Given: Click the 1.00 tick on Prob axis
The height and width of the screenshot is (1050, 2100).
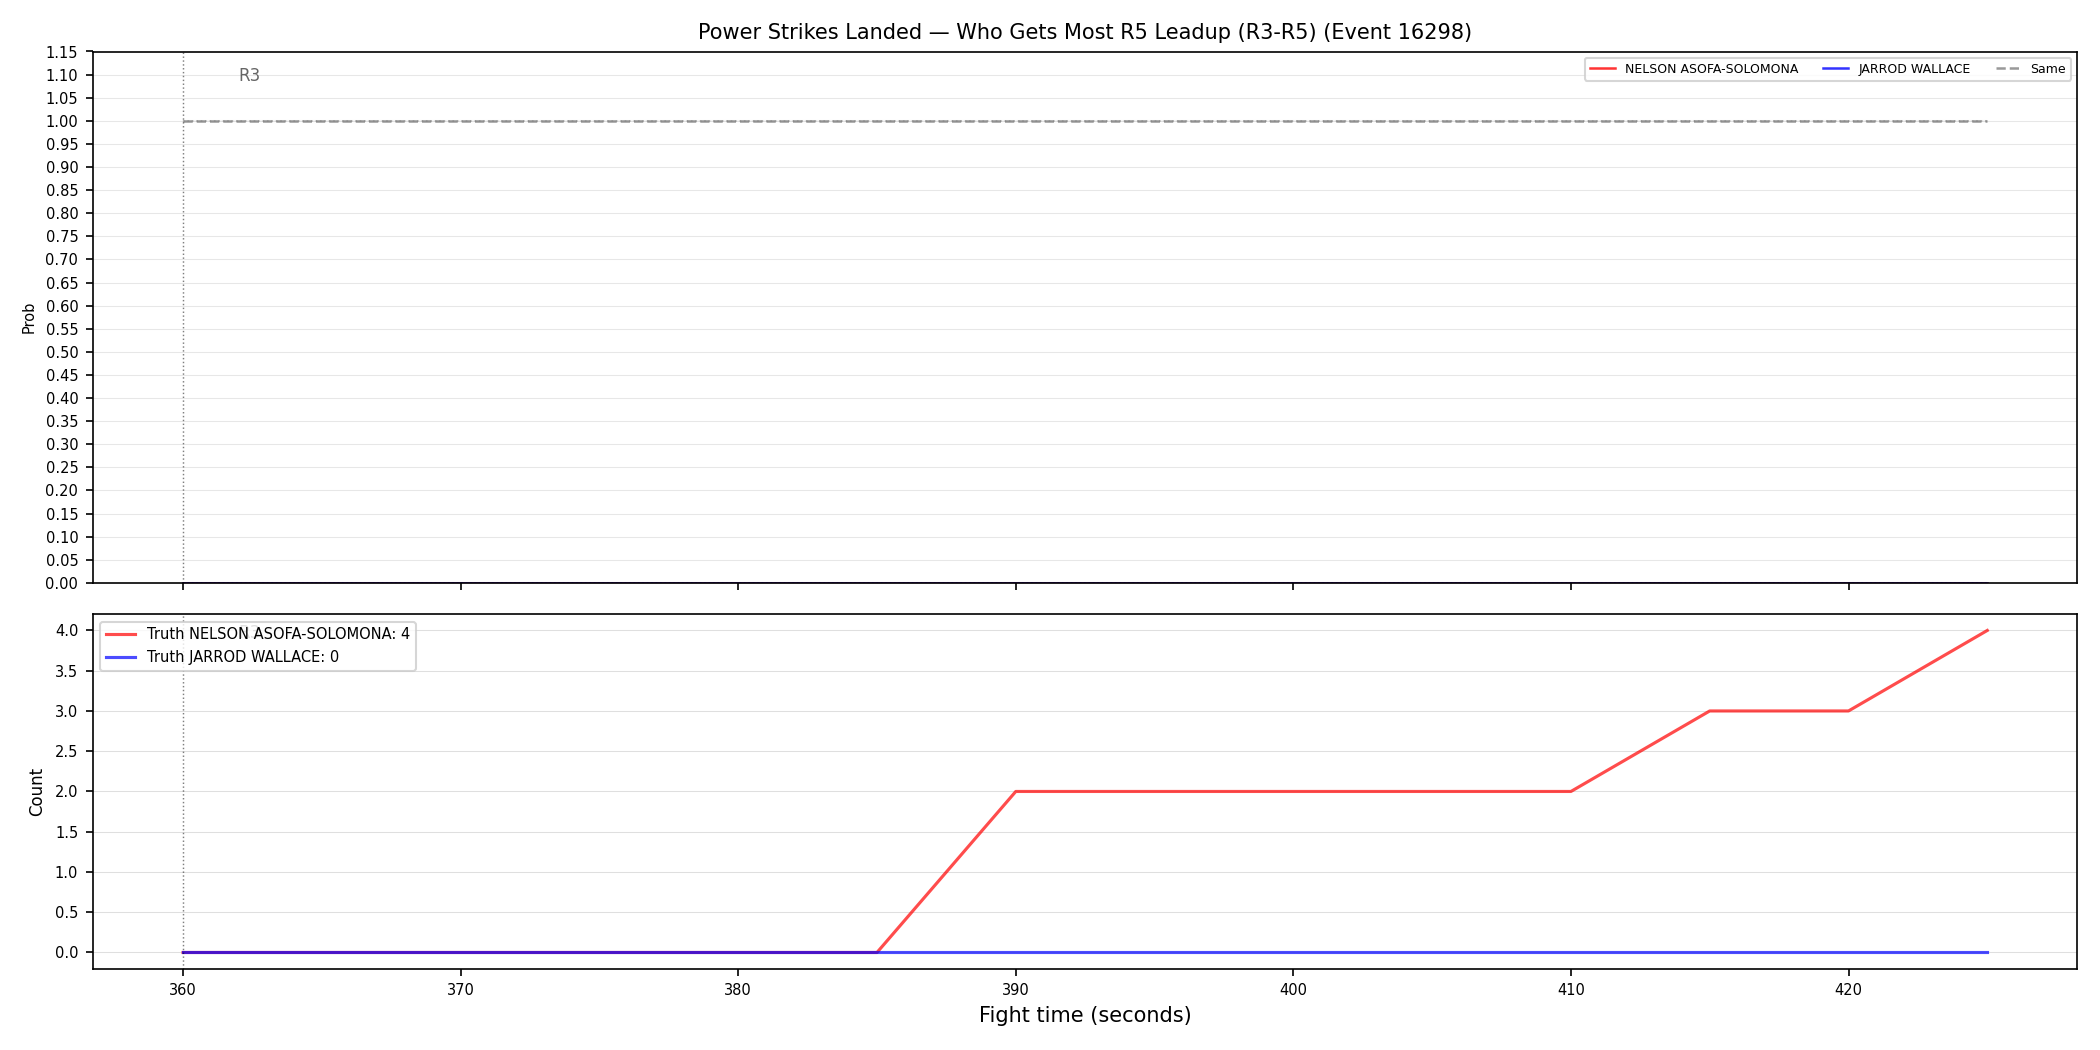Looking at the screenshot, I should click(x=62, y=122).
